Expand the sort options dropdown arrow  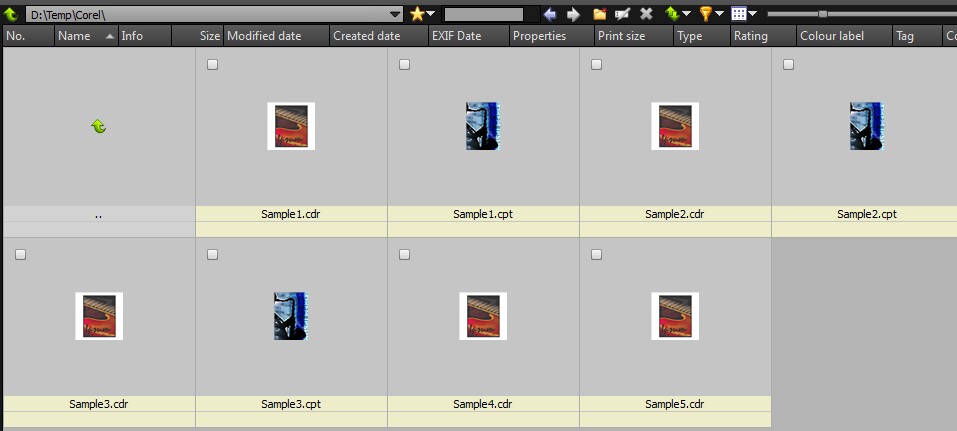(687, 13)
